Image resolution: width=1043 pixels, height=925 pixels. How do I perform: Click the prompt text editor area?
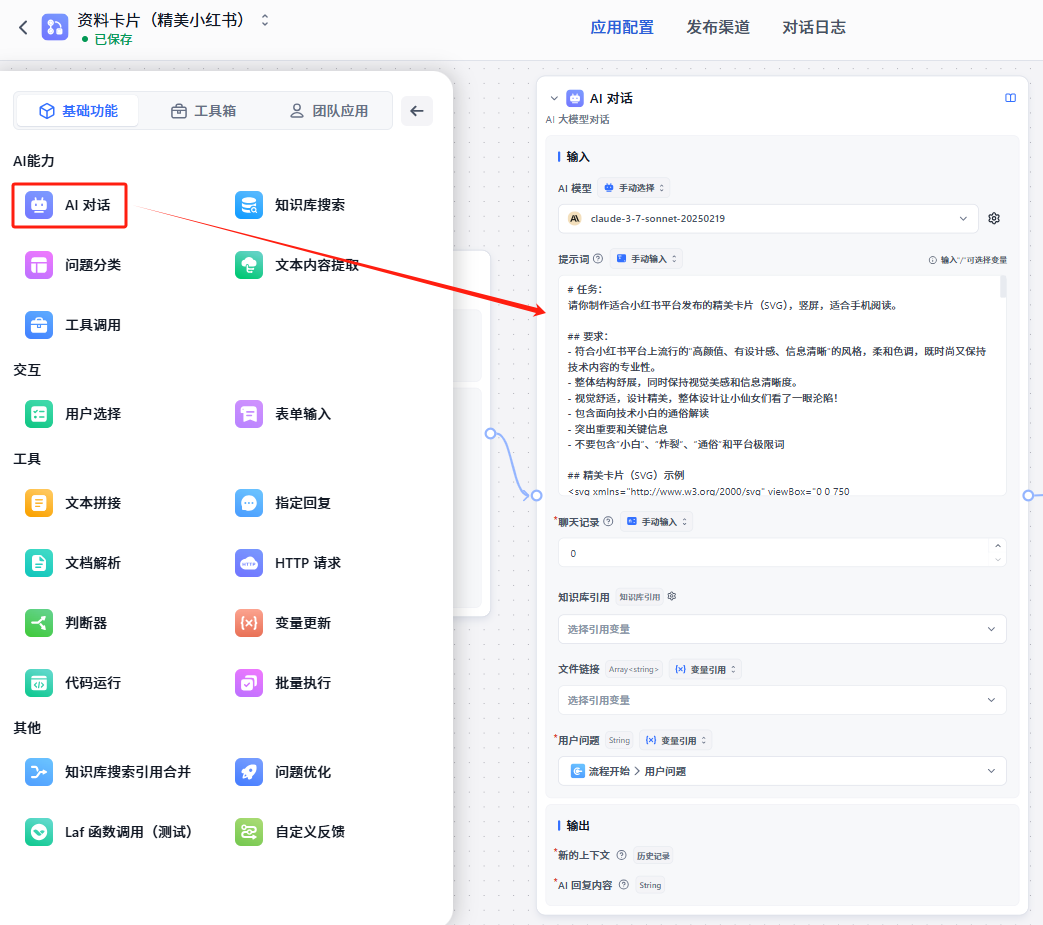[782, 386]
